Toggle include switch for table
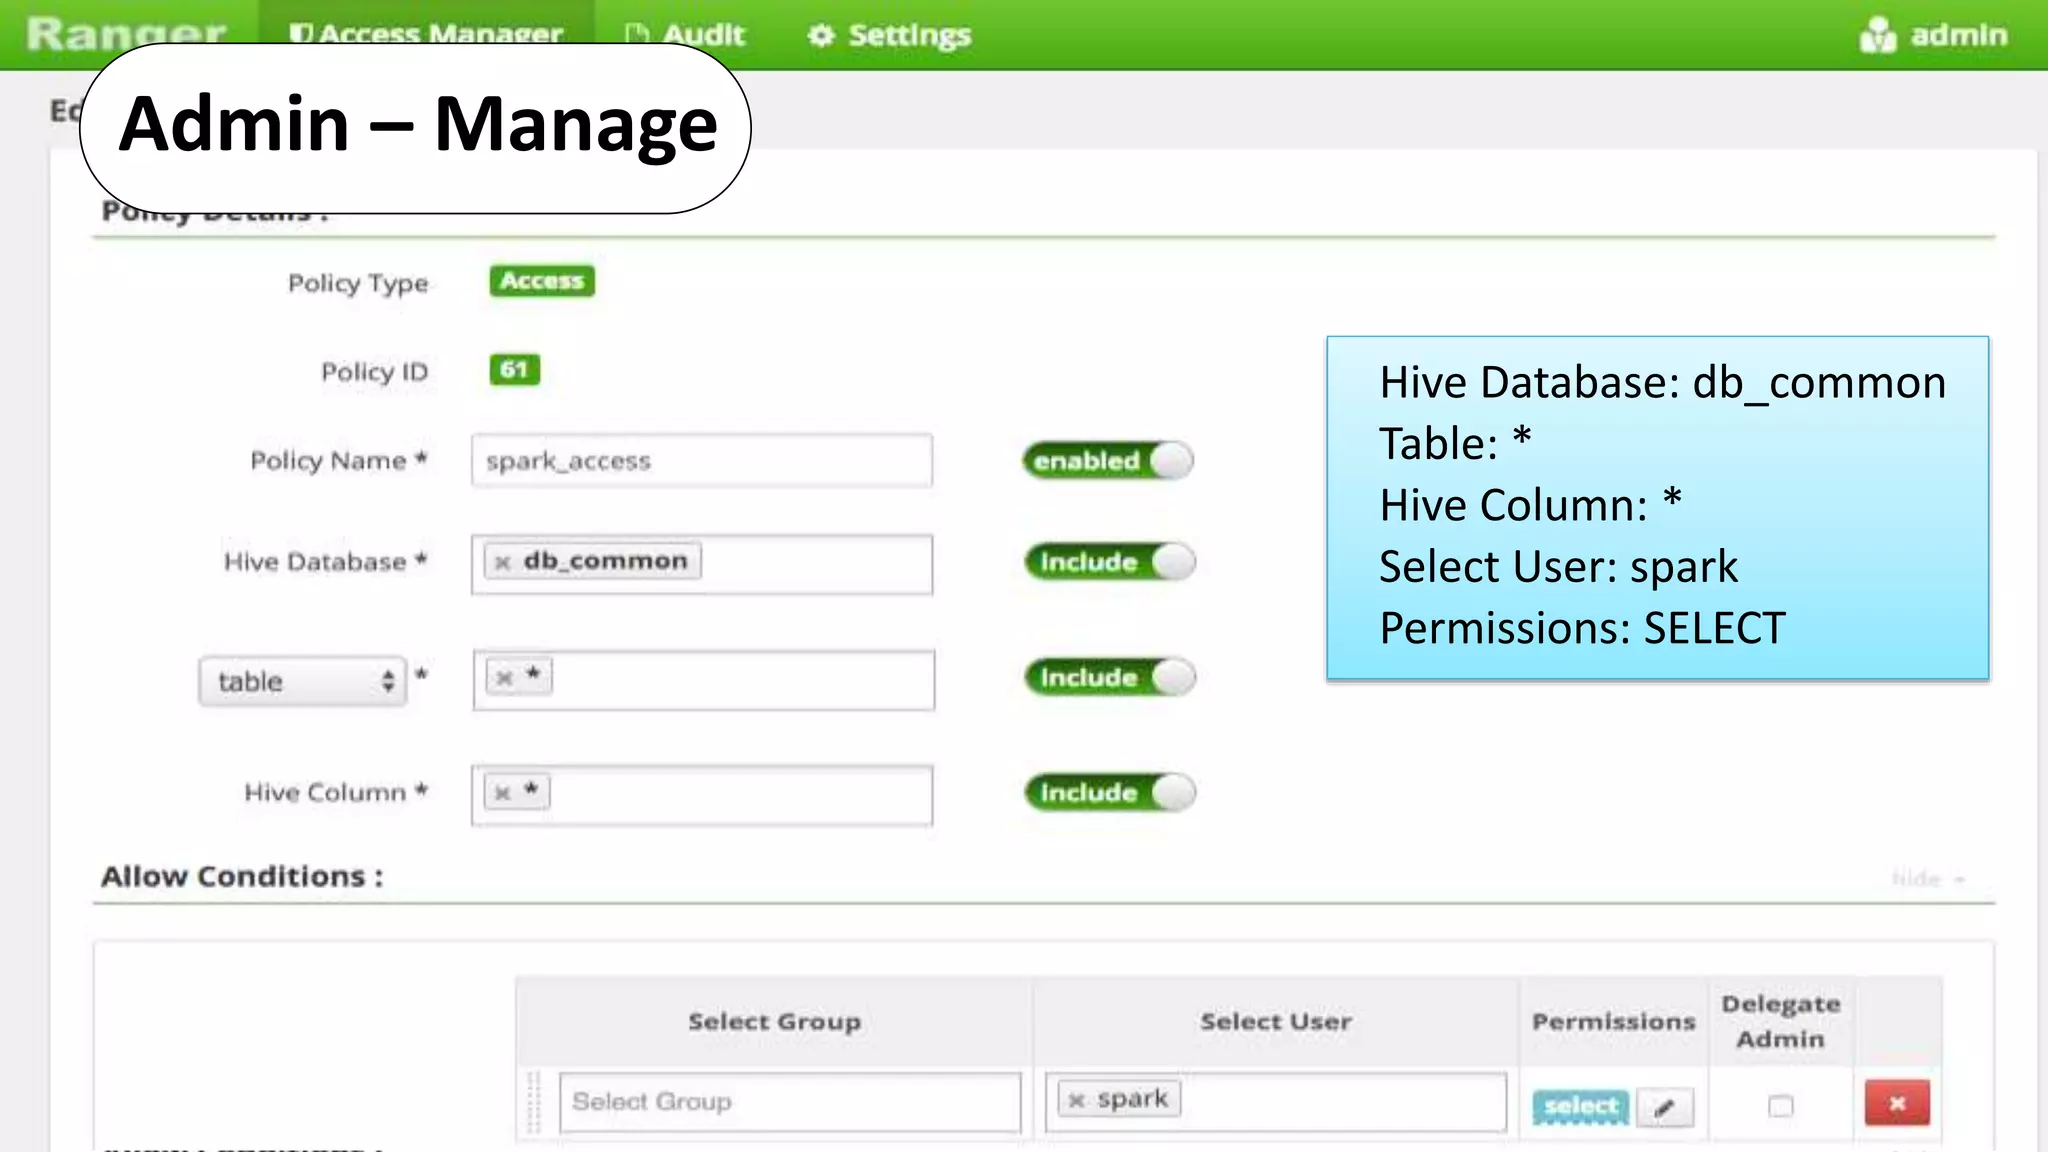 pos(1110,677)
